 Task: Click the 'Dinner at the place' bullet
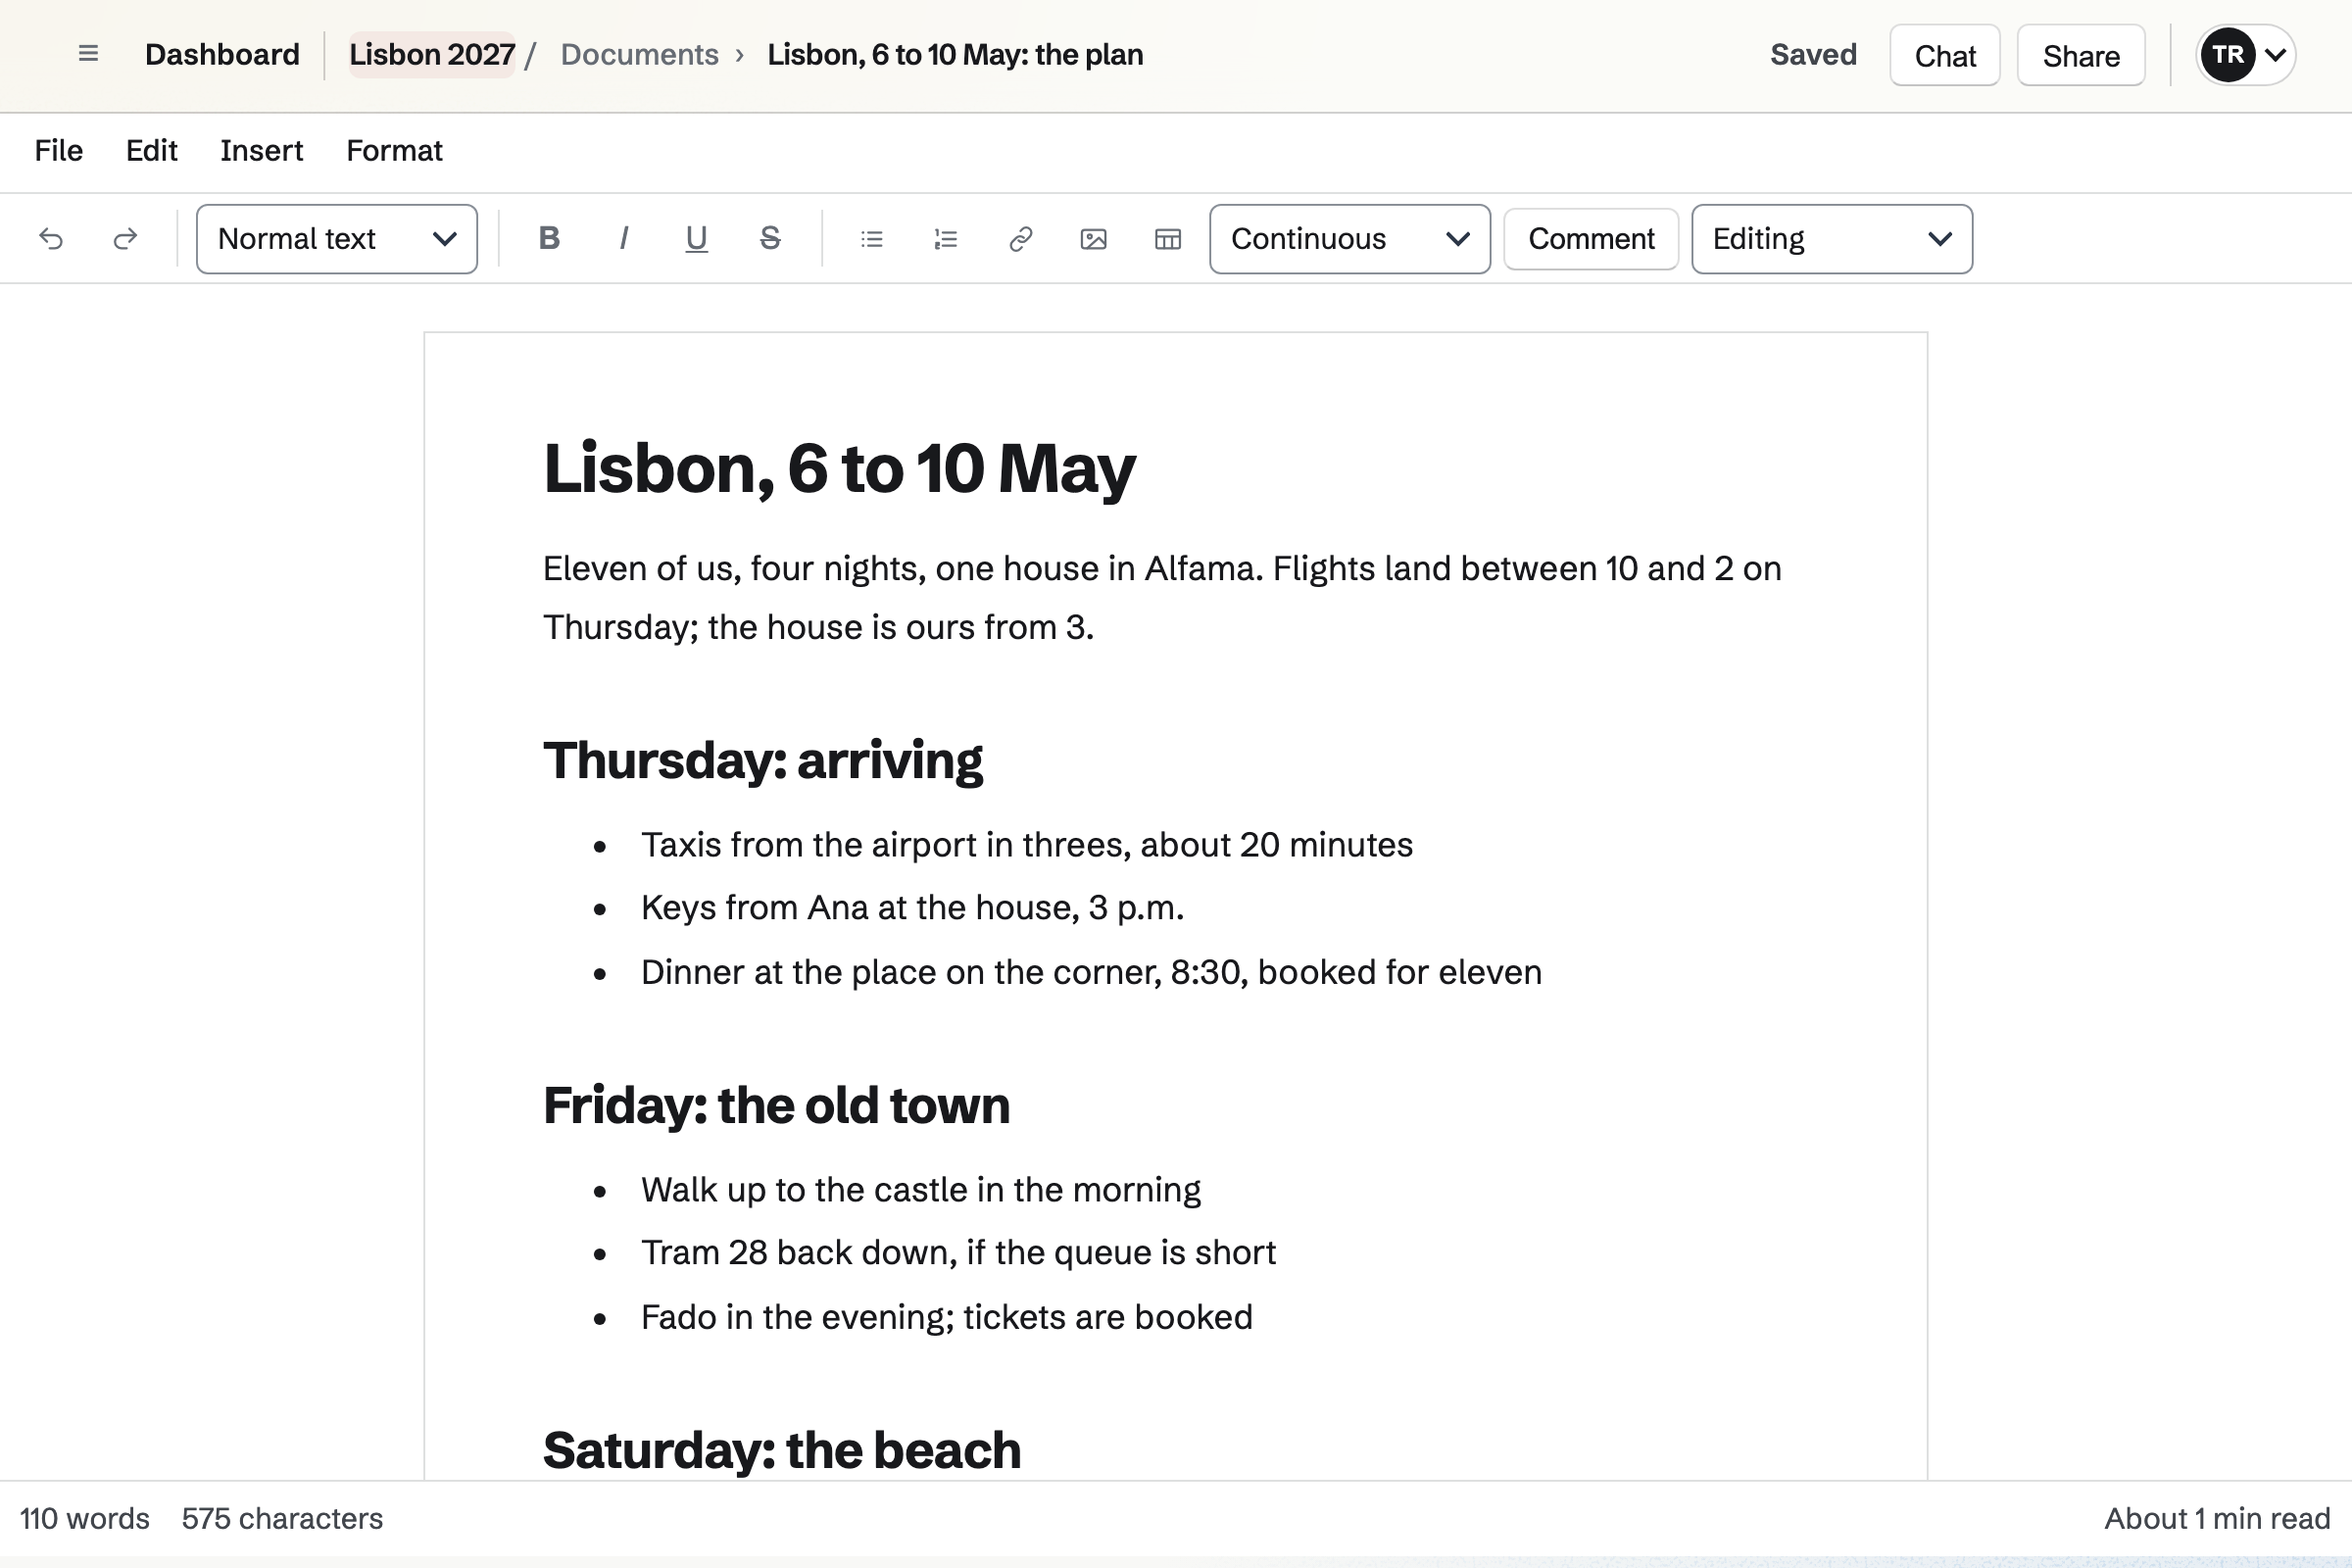pyautogui.click(x=1091, y=972)
